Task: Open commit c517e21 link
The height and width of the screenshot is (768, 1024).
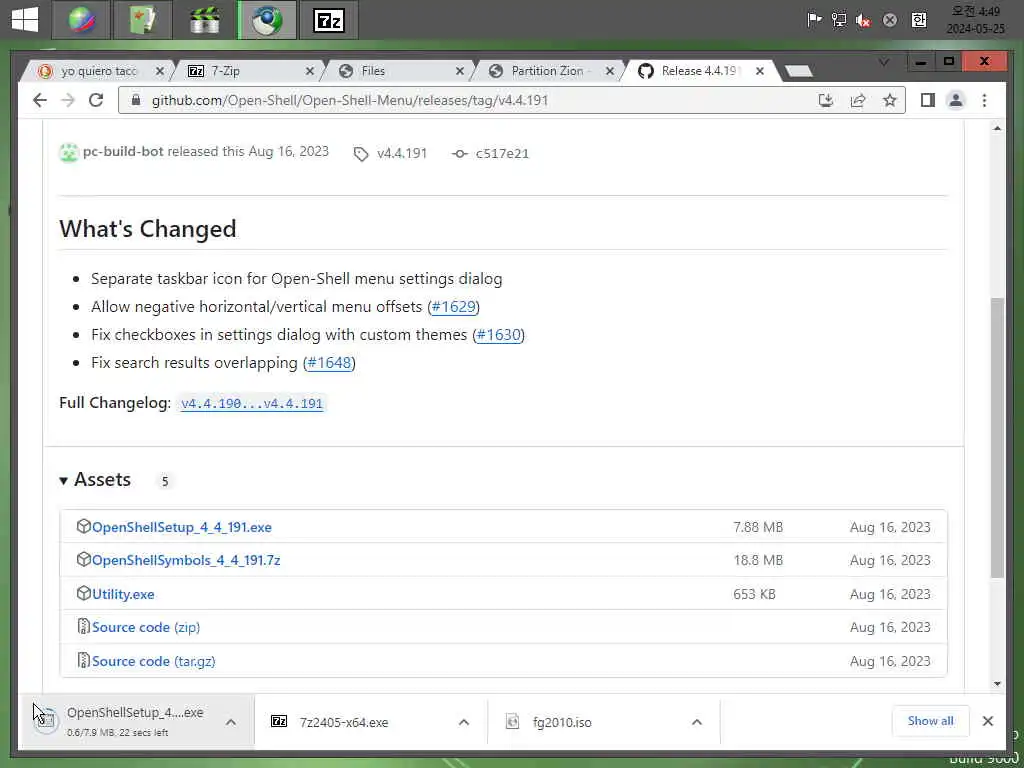Action: [502, 153]
